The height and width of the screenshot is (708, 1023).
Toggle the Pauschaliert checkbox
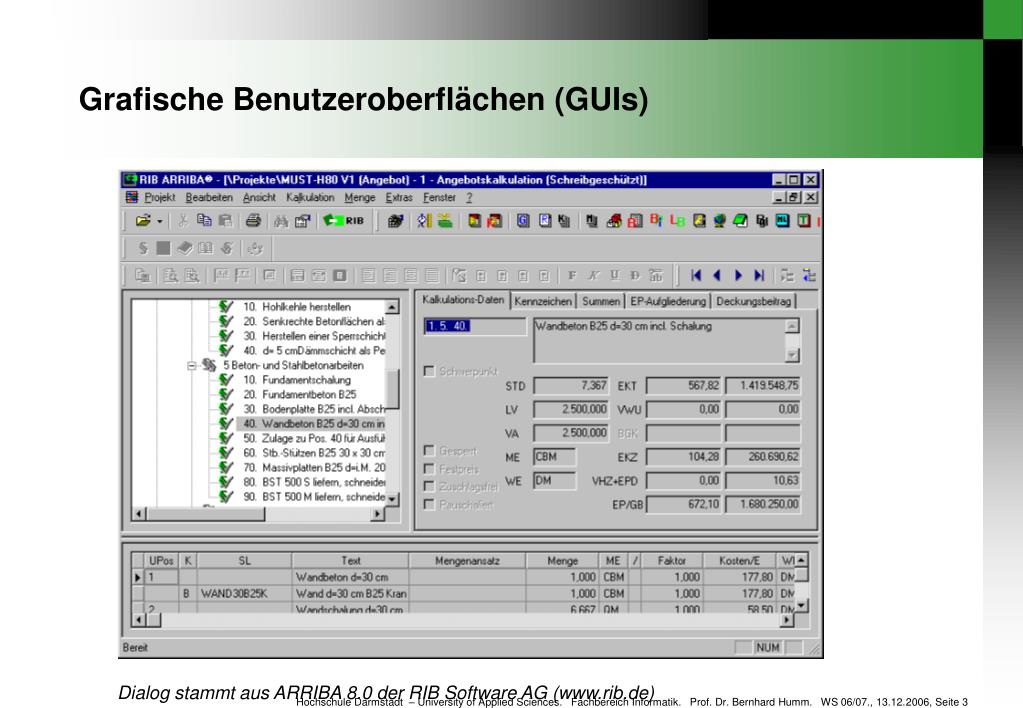(429, 504)
